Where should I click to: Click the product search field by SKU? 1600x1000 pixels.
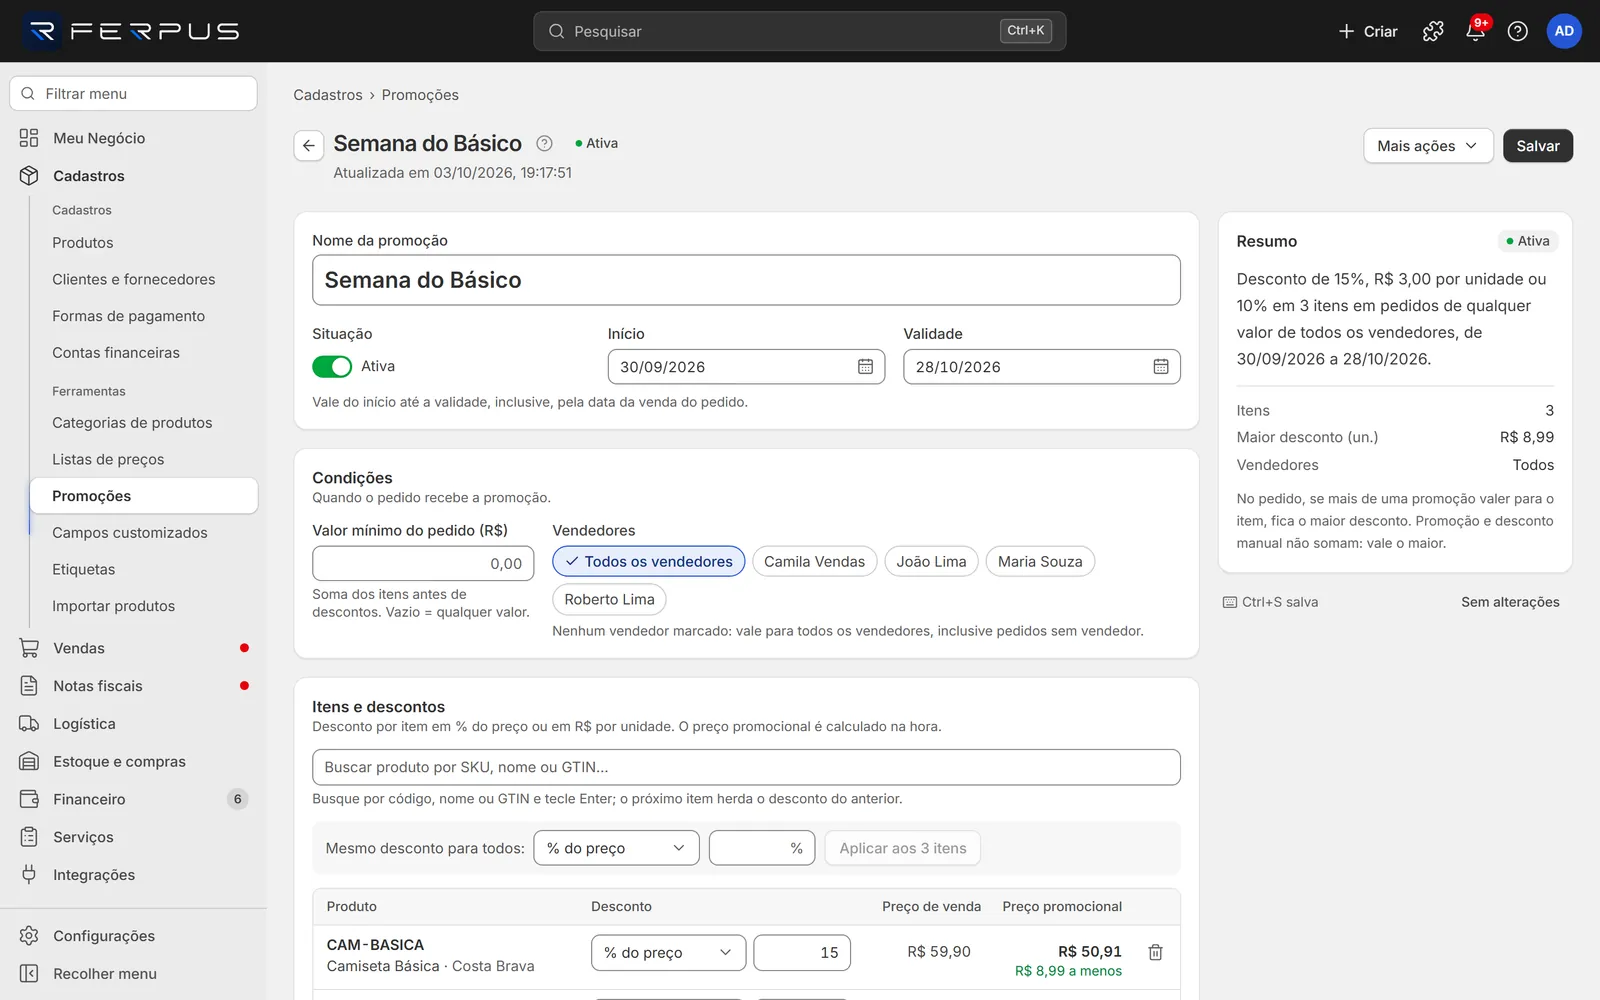tap(746, 767)
